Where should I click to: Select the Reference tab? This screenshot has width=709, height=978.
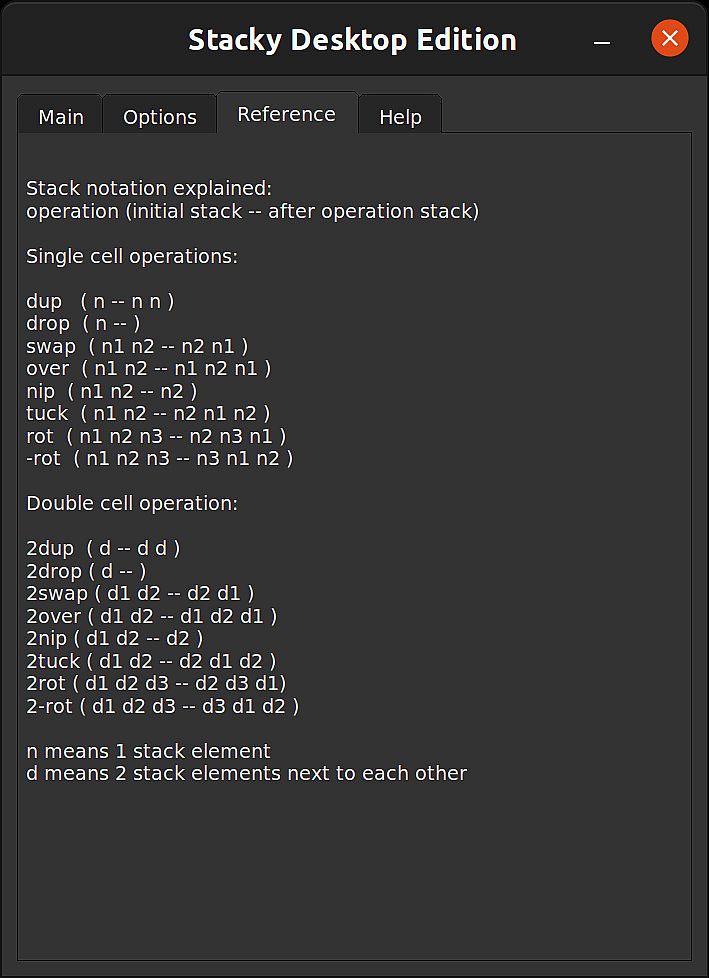click(286, 114)
